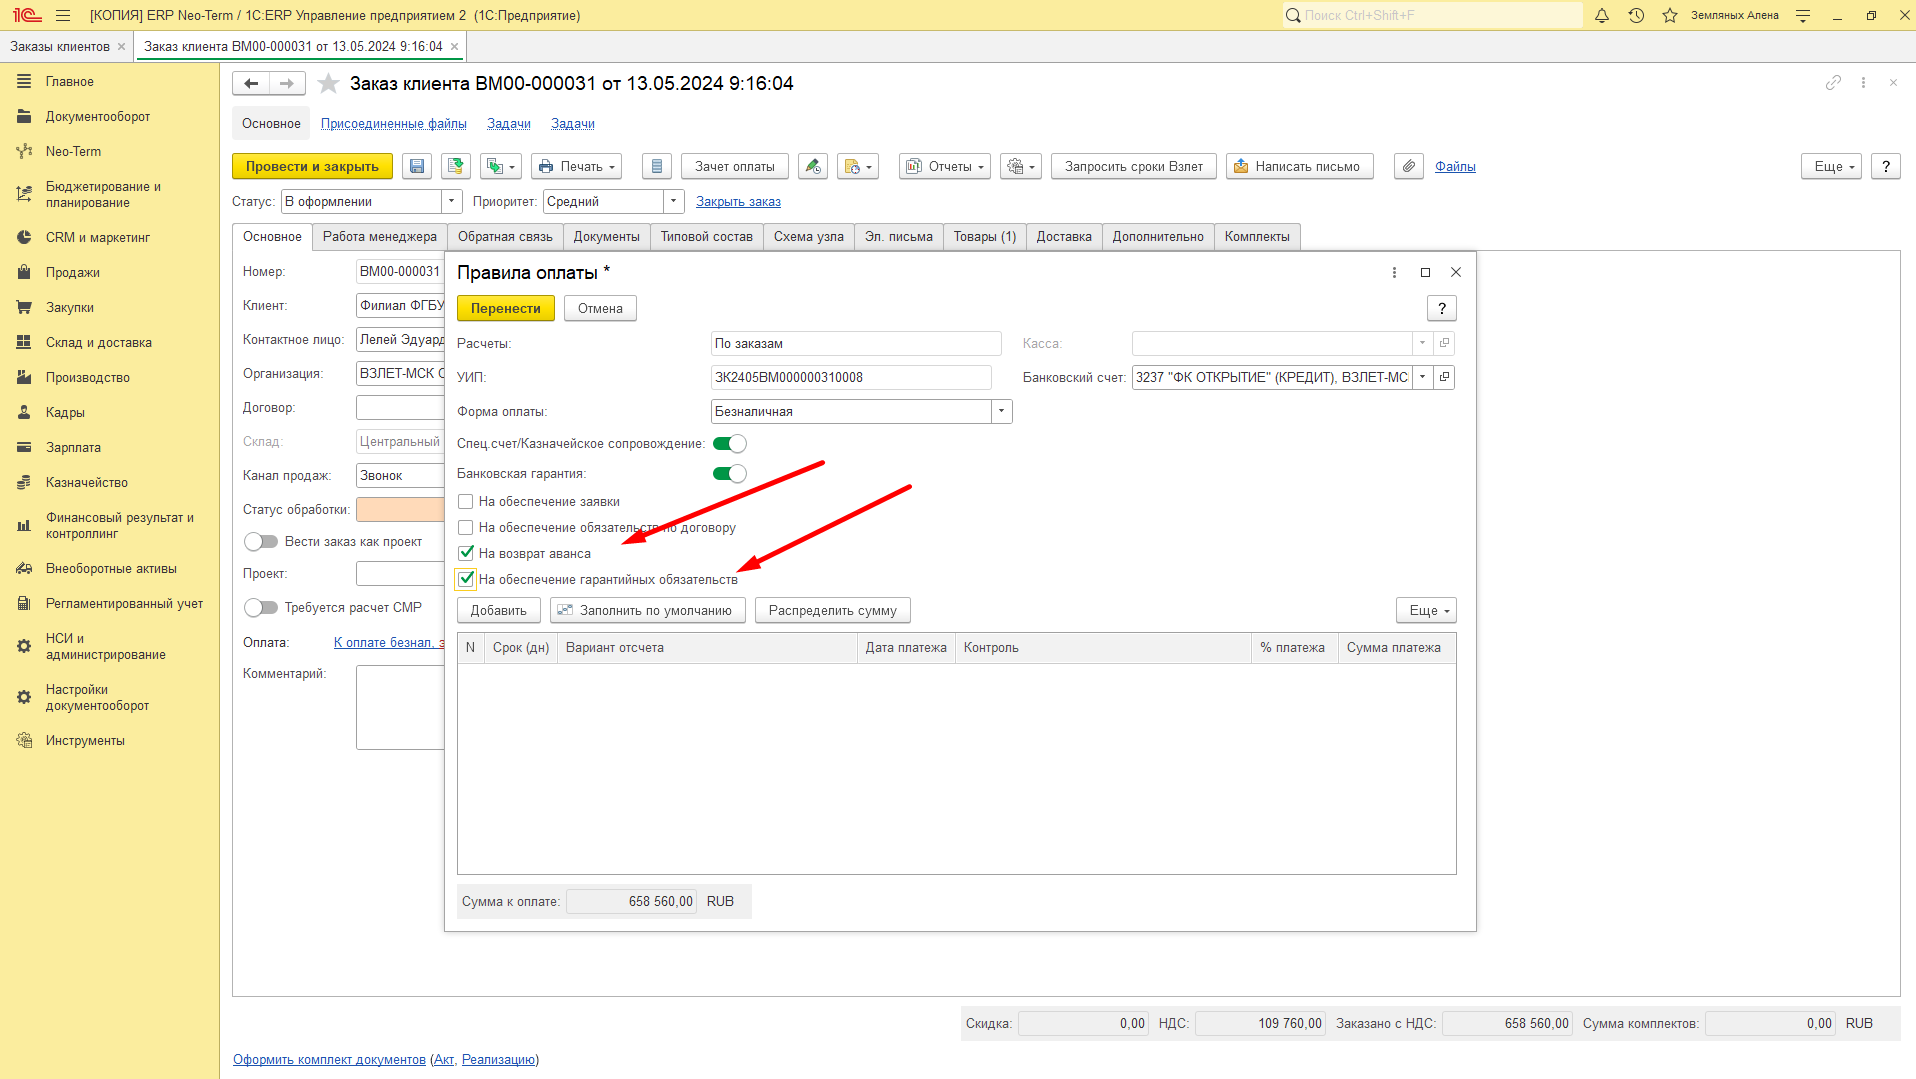This screenshot has width=1916, height=1079.
Task: Enable Вести заказ как проект switch
Action: 261,541
